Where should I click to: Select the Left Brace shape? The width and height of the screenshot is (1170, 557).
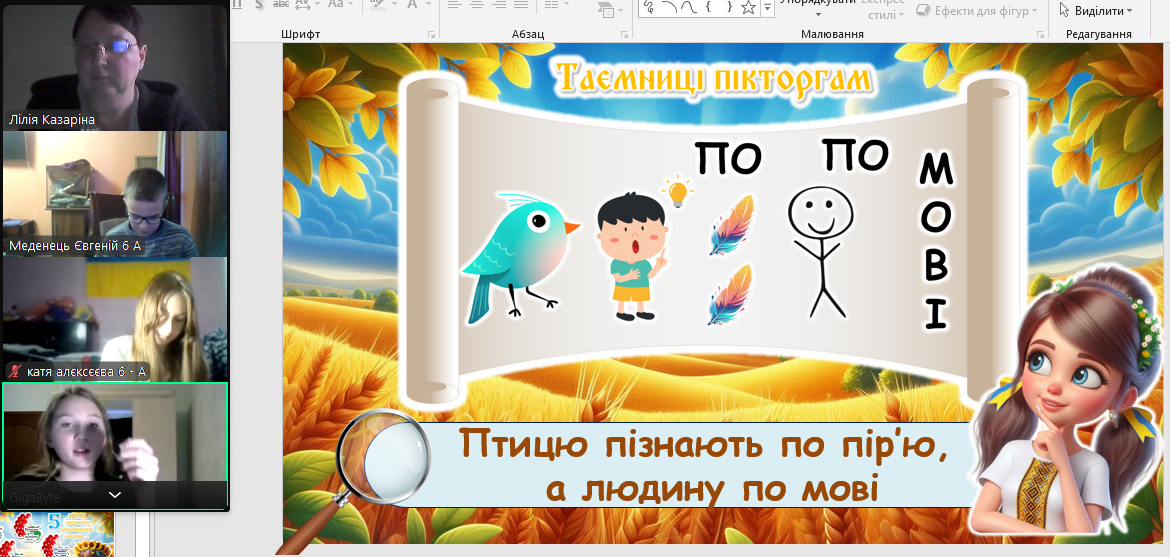(x=709, y=7)
